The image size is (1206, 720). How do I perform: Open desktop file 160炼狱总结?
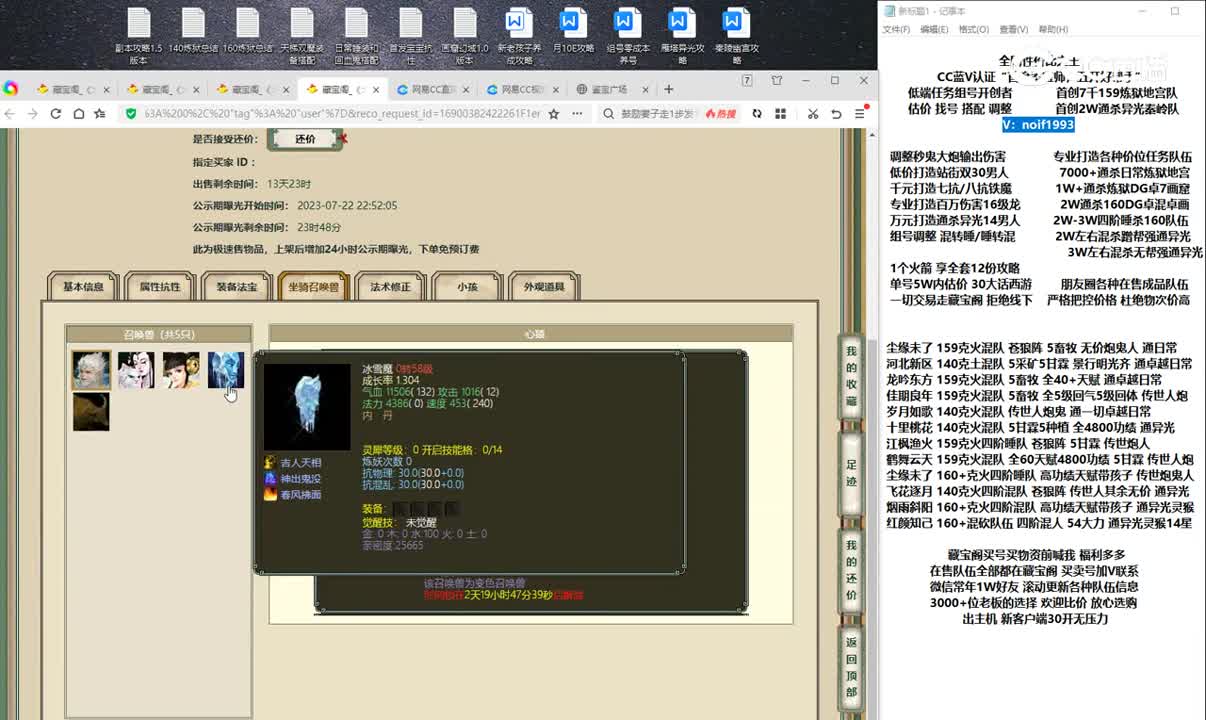click(x=248, y=31)
